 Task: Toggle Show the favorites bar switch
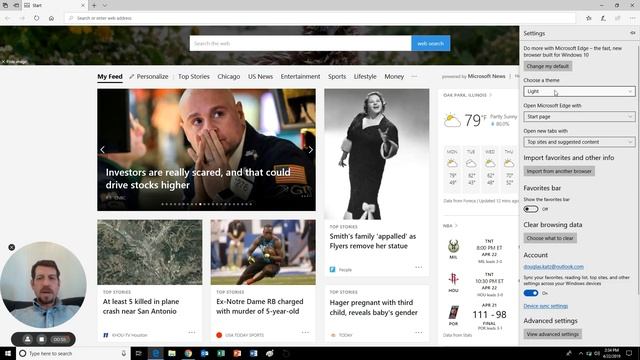point(531,209)
